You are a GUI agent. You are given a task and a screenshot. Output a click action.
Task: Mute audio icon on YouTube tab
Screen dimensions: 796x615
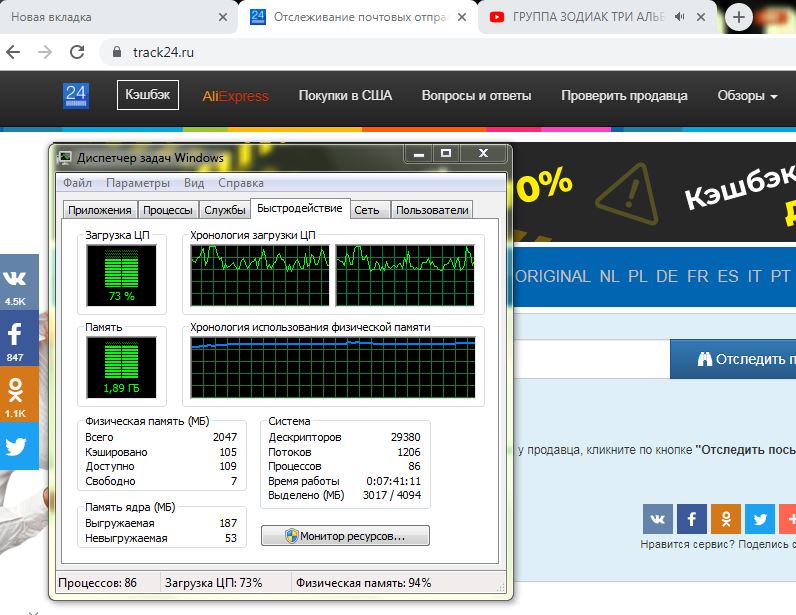[679, 17]
